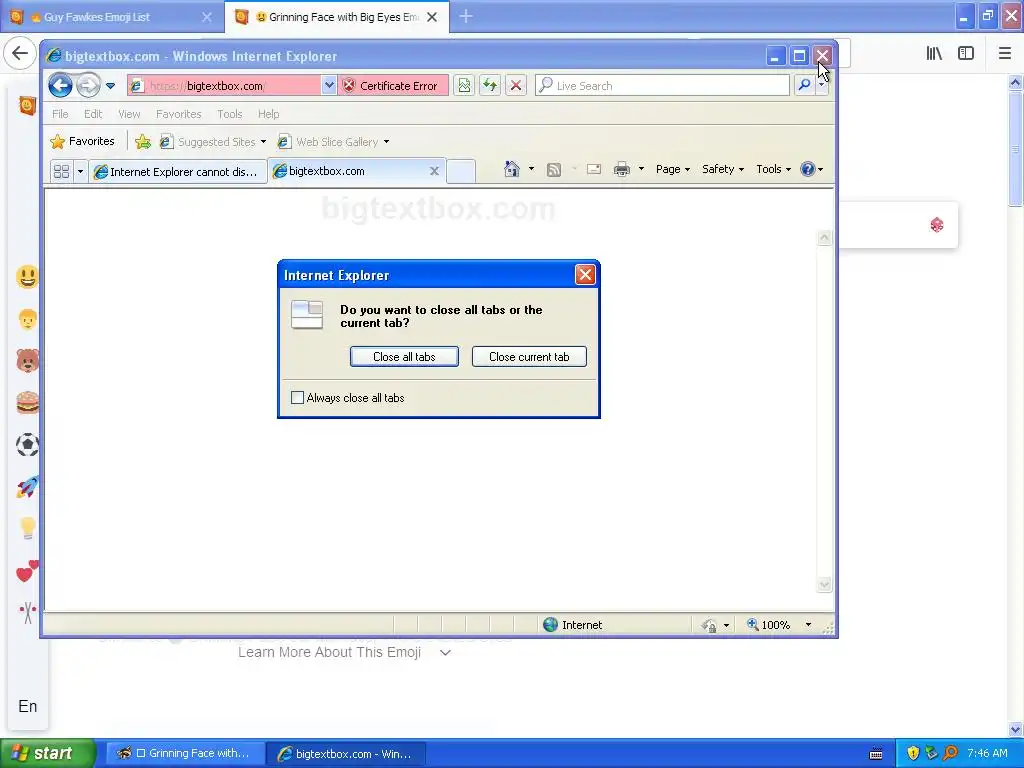The image size is (1024, 768).
Task: Open the Favorites menu in menu bar
Action: (x=178, y=114)
